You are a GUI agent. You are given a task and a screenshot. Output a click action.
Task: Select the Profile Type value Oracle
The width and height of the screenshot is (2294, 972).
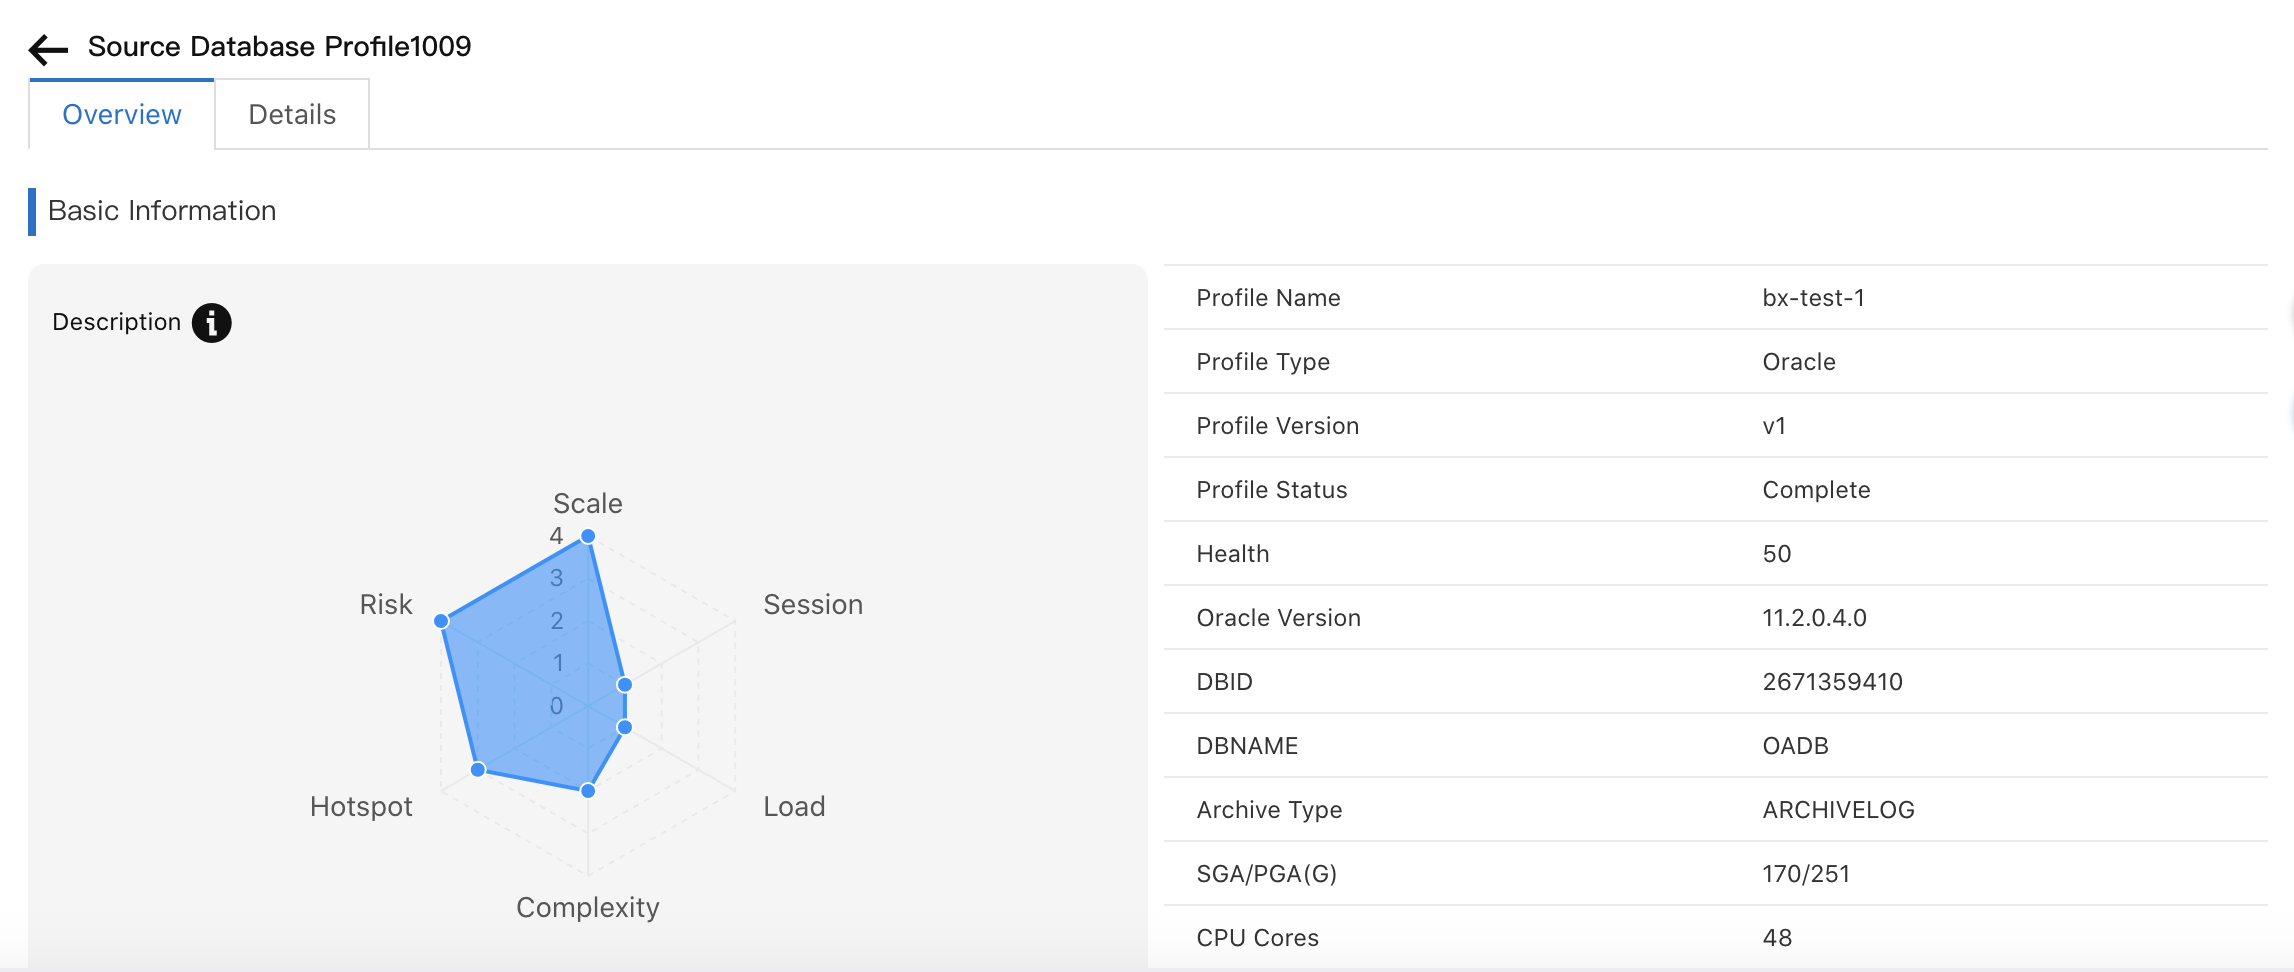[x=1799, y=362]
